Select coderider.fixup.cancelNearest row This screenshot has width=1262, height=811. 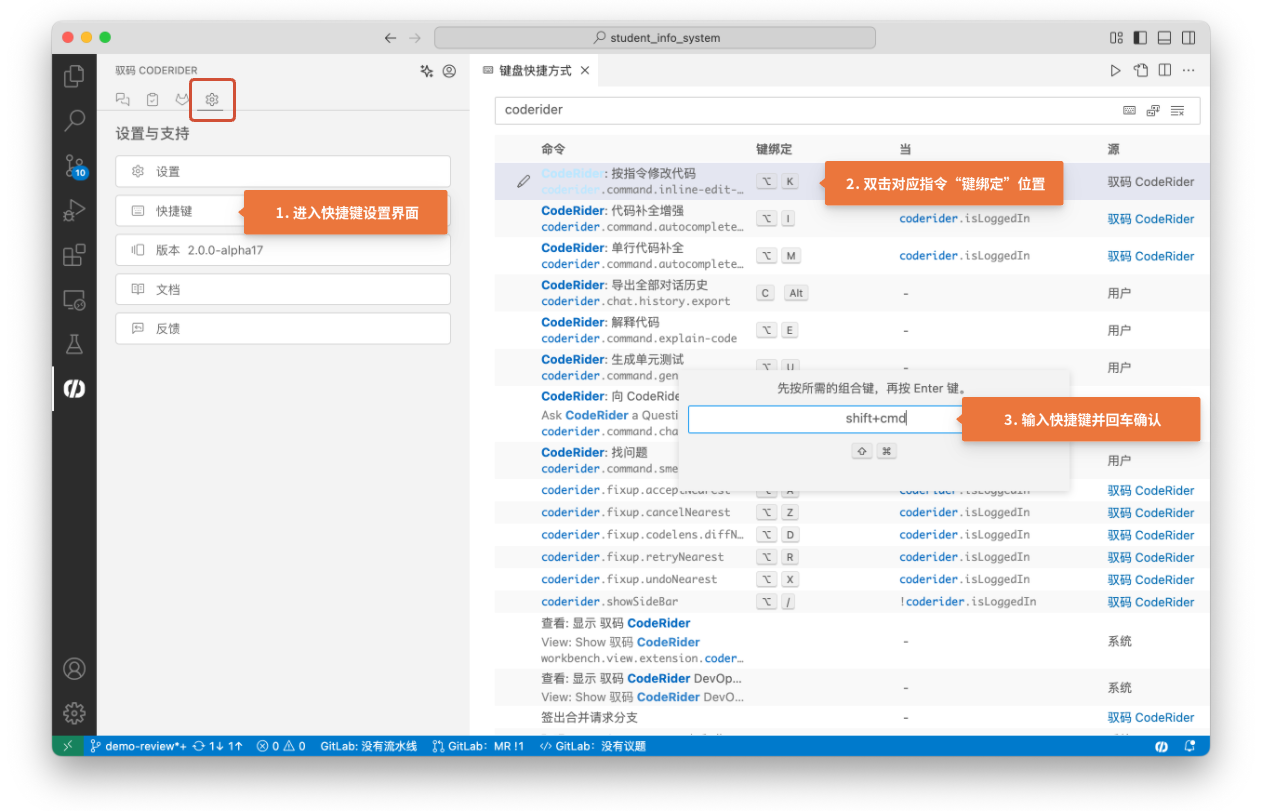[x=852, y=512]
